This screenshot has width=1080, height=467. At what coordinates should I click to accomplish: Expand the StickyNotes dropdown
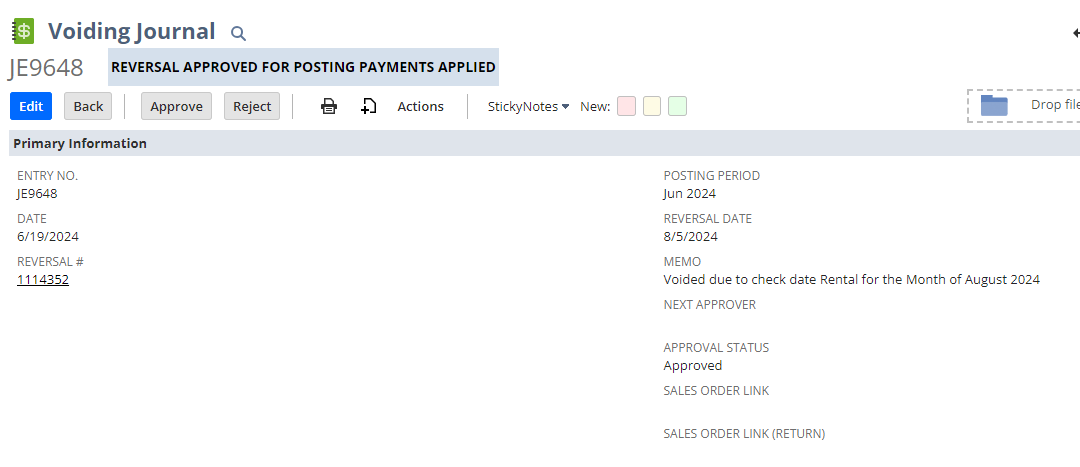tap(528, 106)
